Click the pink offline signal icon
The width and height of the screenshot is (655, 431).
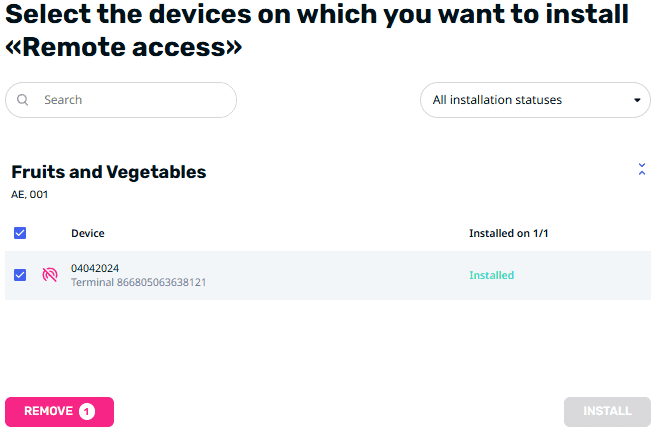click(x=50, y=275)
